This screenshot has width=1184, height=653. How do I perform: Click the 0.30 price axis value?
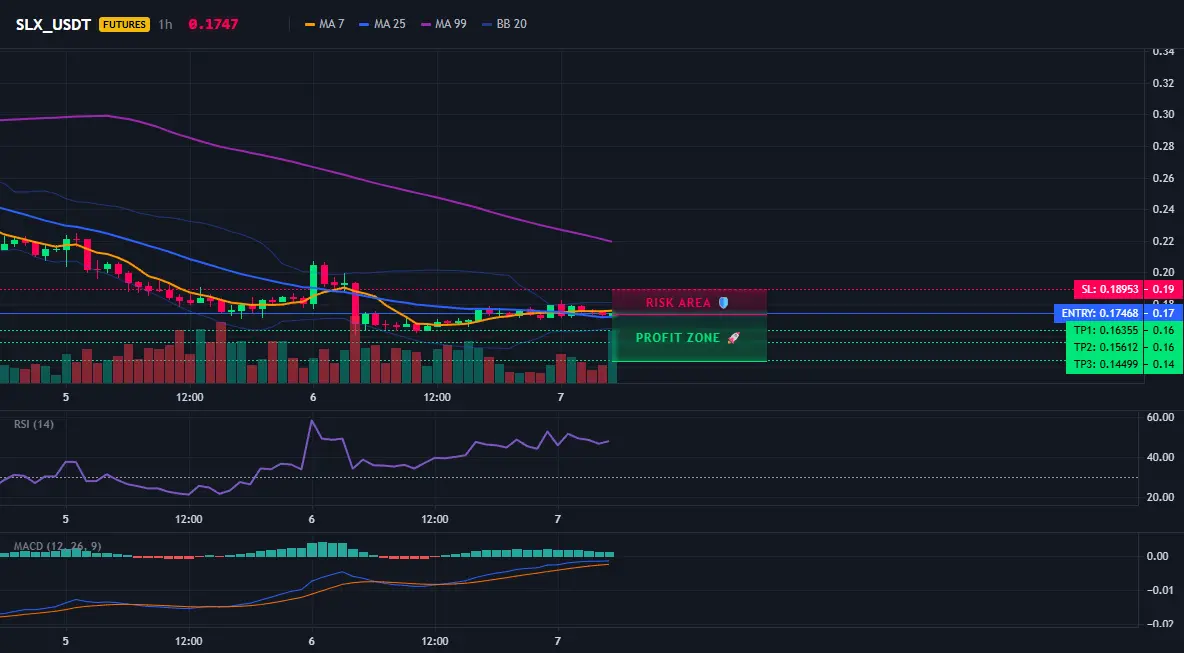click(x=1164, y=115)
